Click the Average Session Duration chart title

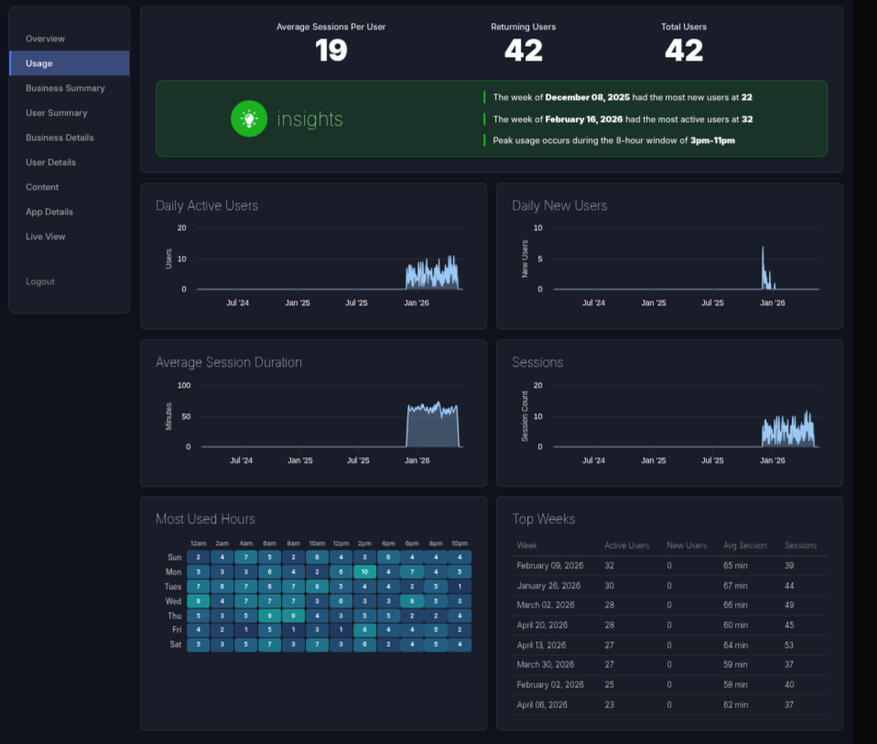[229, 362]
